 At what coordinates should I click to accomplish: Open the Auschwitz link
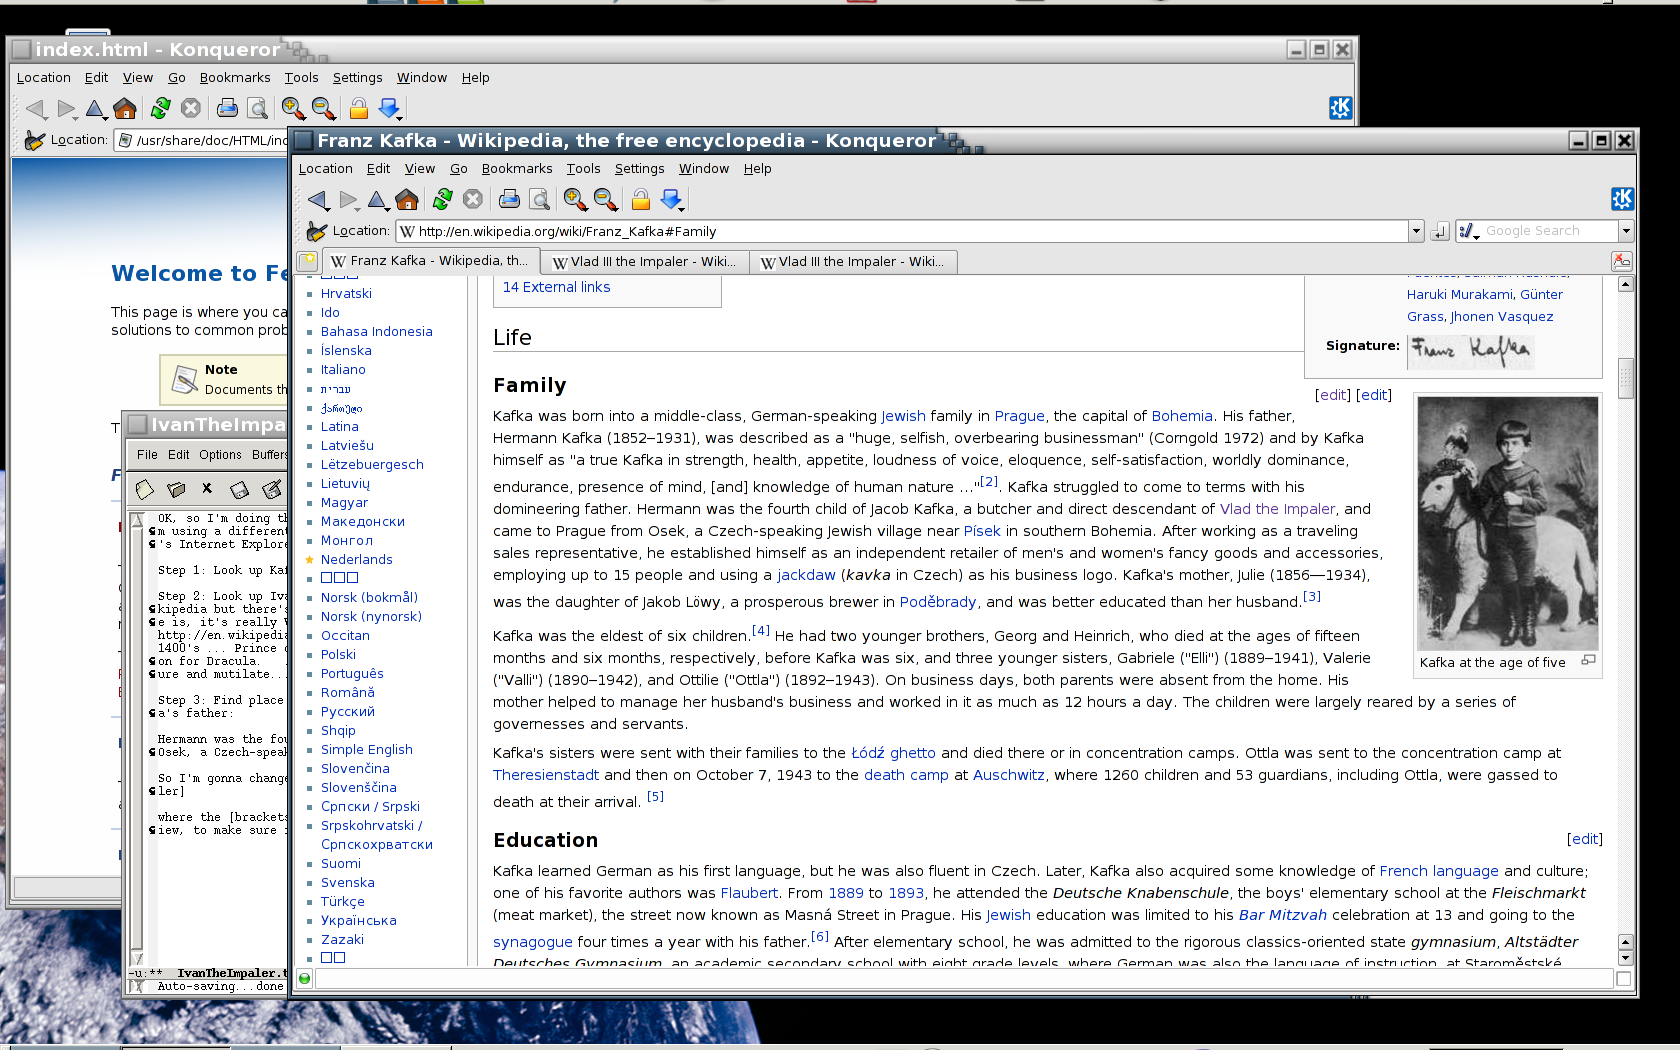(1009, 775)
